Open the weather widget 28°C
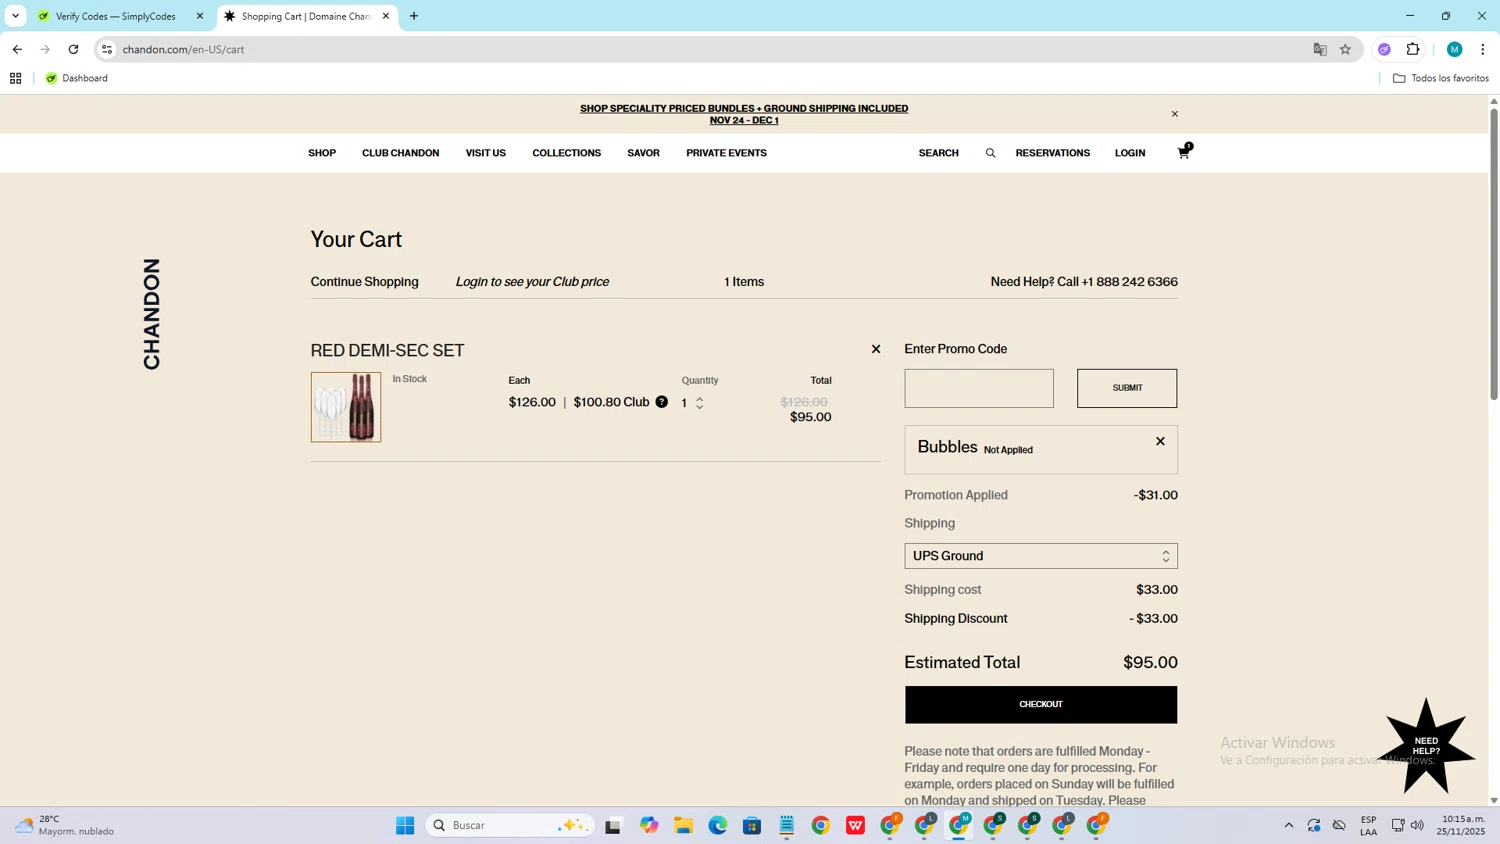1500x844 pixels. pyautogui.click(x=65, y=825)
